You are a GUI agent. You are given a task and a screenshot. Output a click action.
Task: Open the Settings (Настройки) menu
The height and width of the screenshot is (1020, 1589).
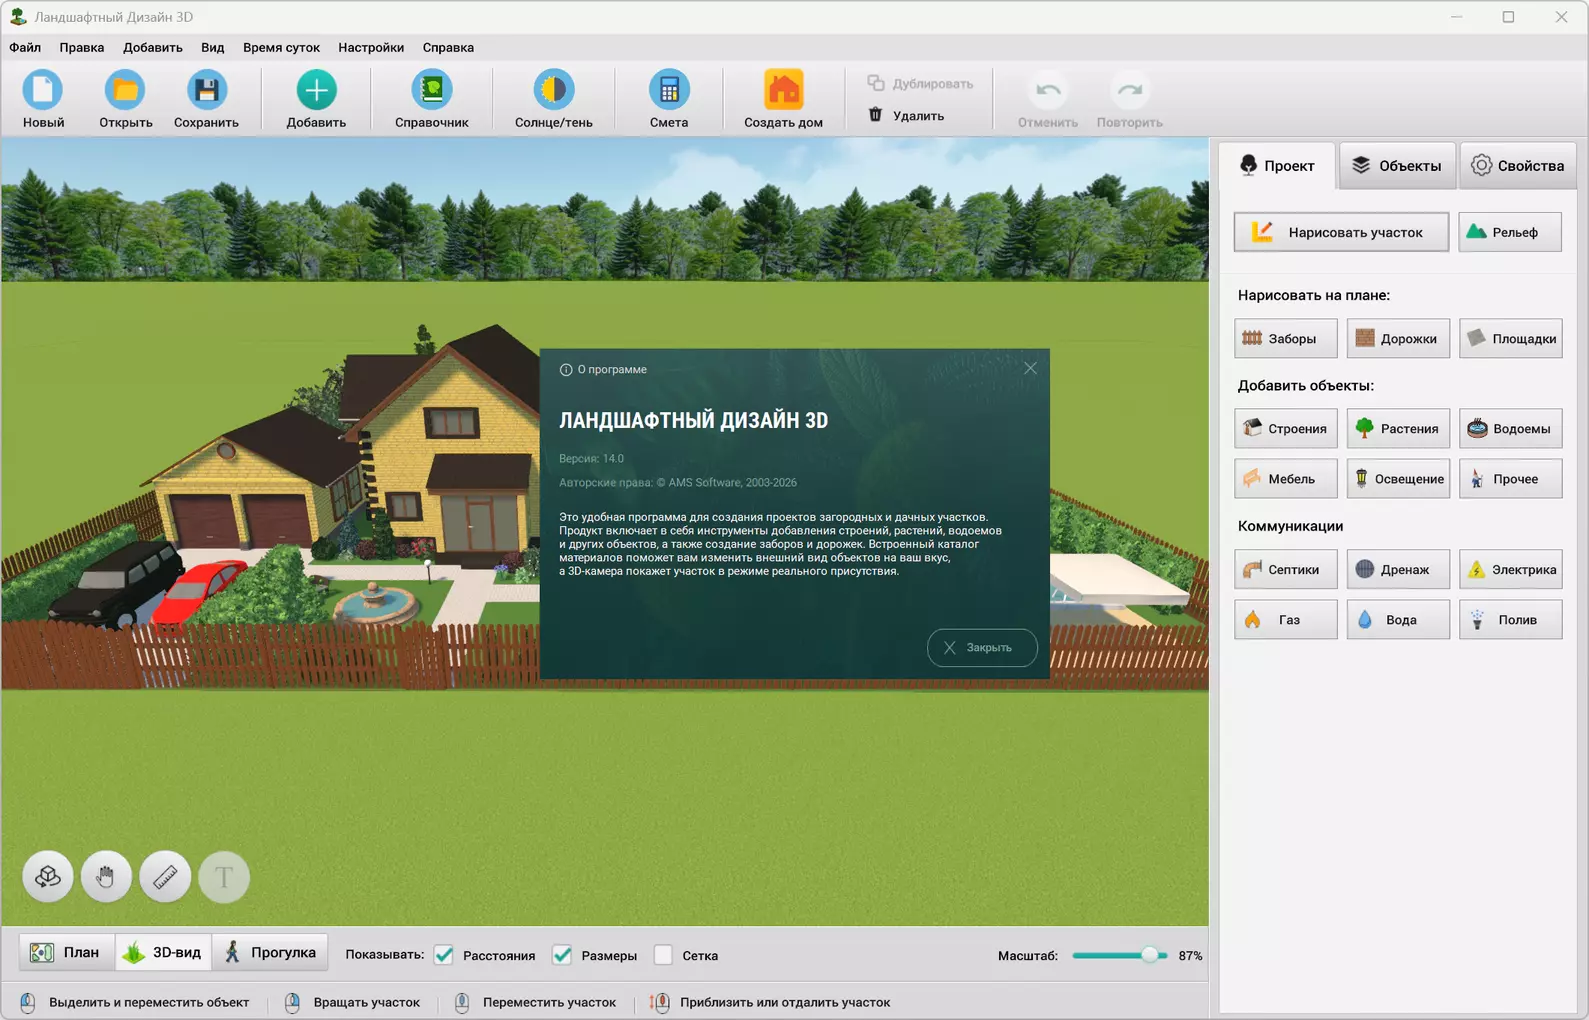pyautogui.click(x=371, y=47)
